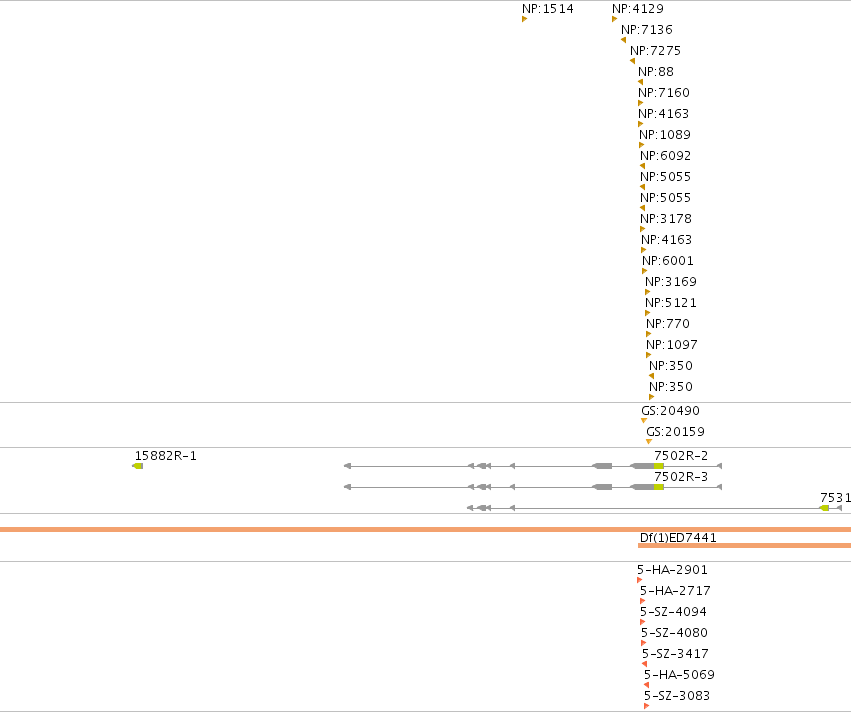Select the triangle marker beneath NP:7275
This screenshot has height=712, width=851.
point(632,61)
